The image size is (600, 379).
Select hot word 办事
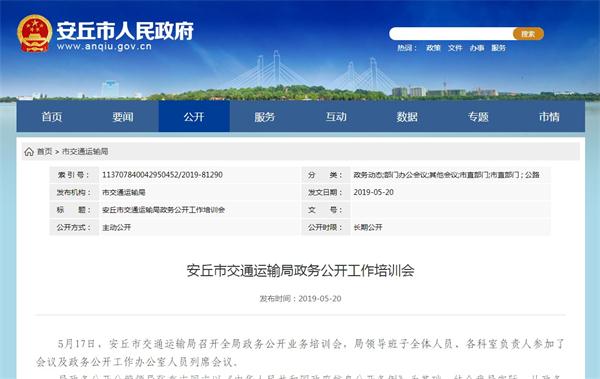coord(477,48)
